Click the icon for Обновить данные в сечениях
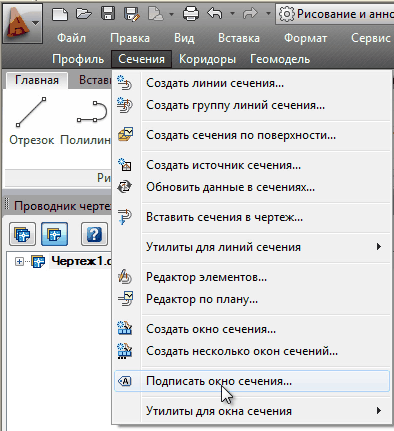Viewport: 394px width, 431px height. pos(125,186)
